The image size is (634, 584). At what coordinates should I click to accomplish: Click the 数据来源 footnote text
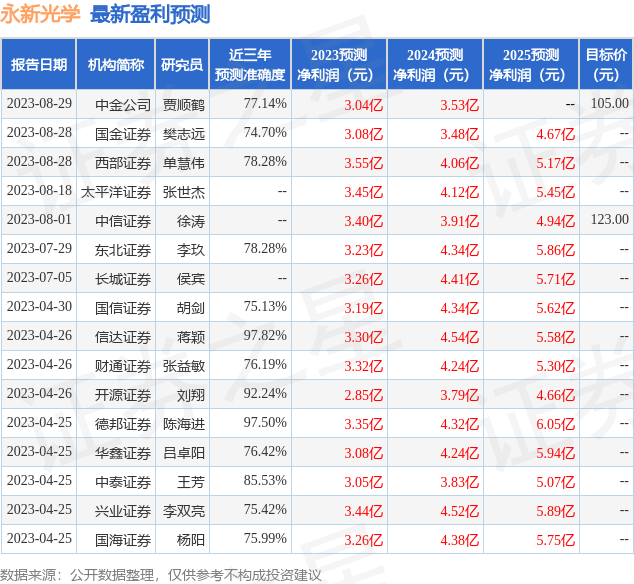coord(161,575)
